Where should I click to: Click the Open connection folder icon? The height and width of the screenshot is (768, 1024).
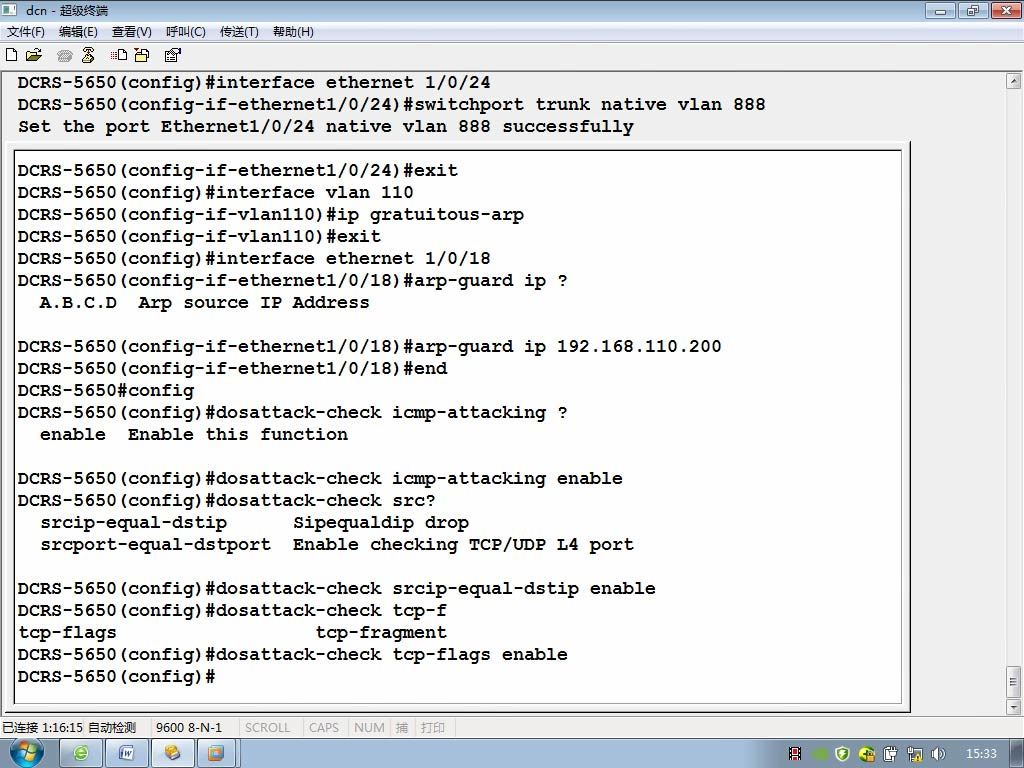[x=33, y=55]
